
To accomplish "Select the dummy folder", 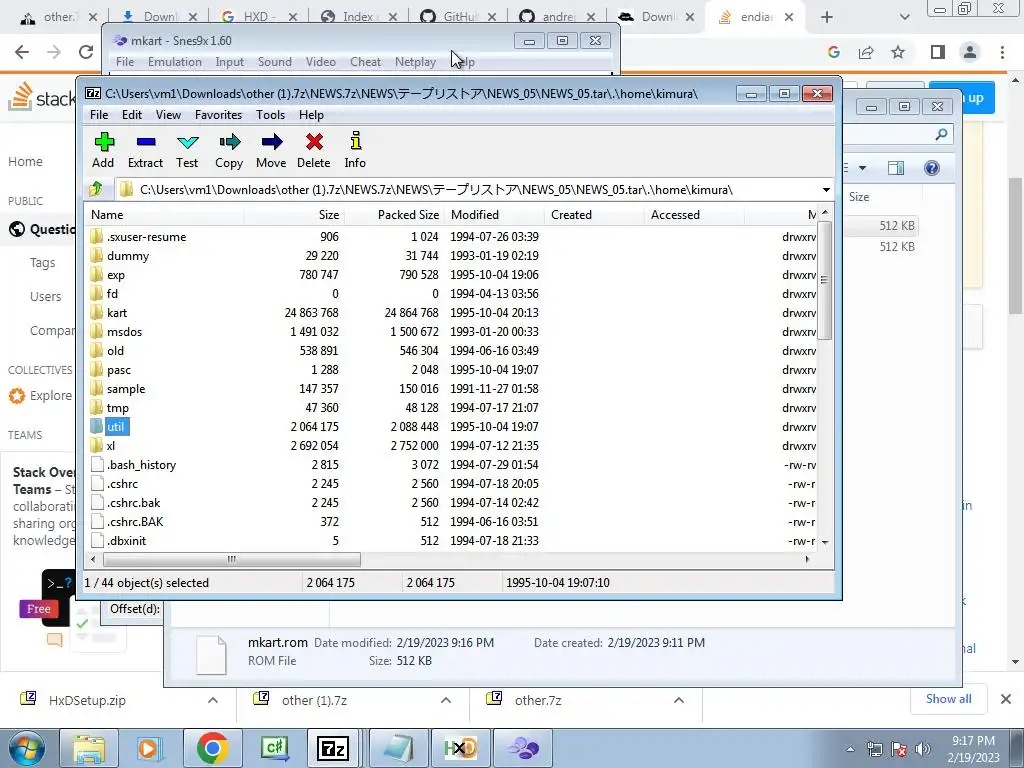I will pyautogui.click(x=128, y=256).
